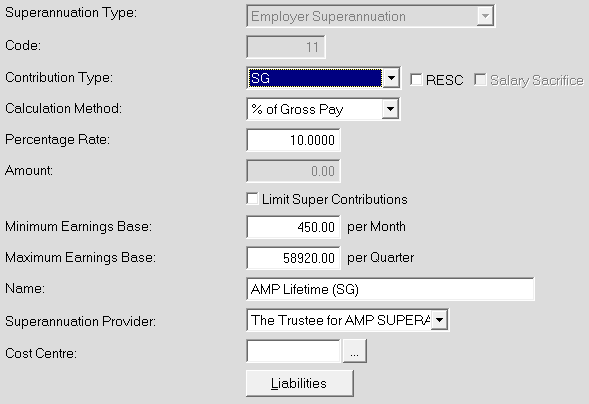The image size is (589, 404).
Task: Toggle the Salary Sacrifice checkbox
Action: click(480, 80)
